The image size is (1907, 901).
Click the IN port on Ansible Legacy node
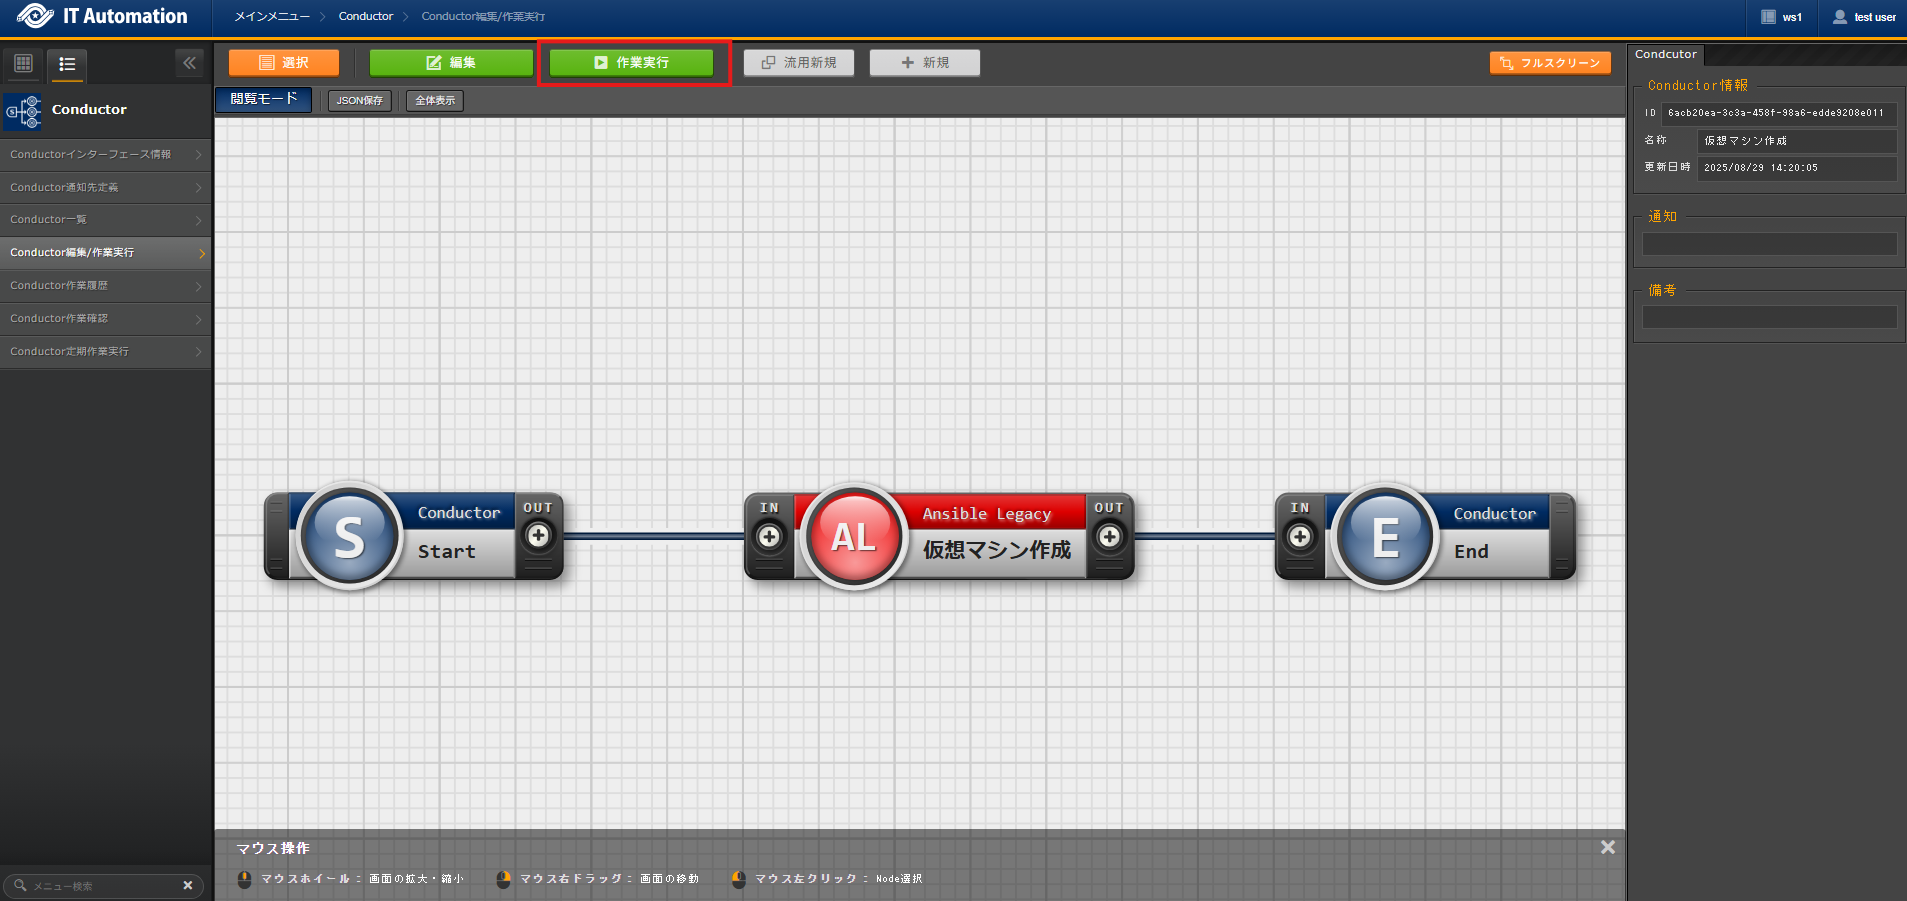coord(769,537)
